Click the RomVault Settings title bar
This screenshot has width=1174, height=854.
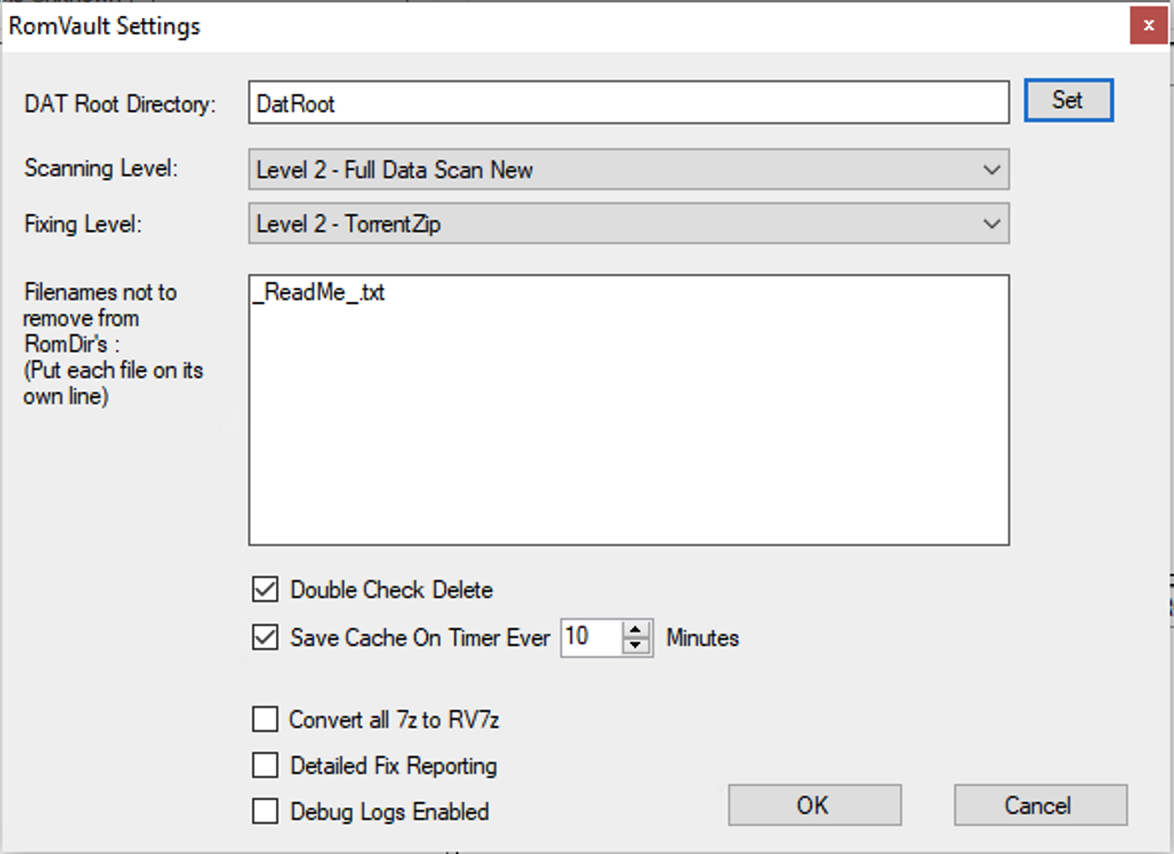[500, 26]
